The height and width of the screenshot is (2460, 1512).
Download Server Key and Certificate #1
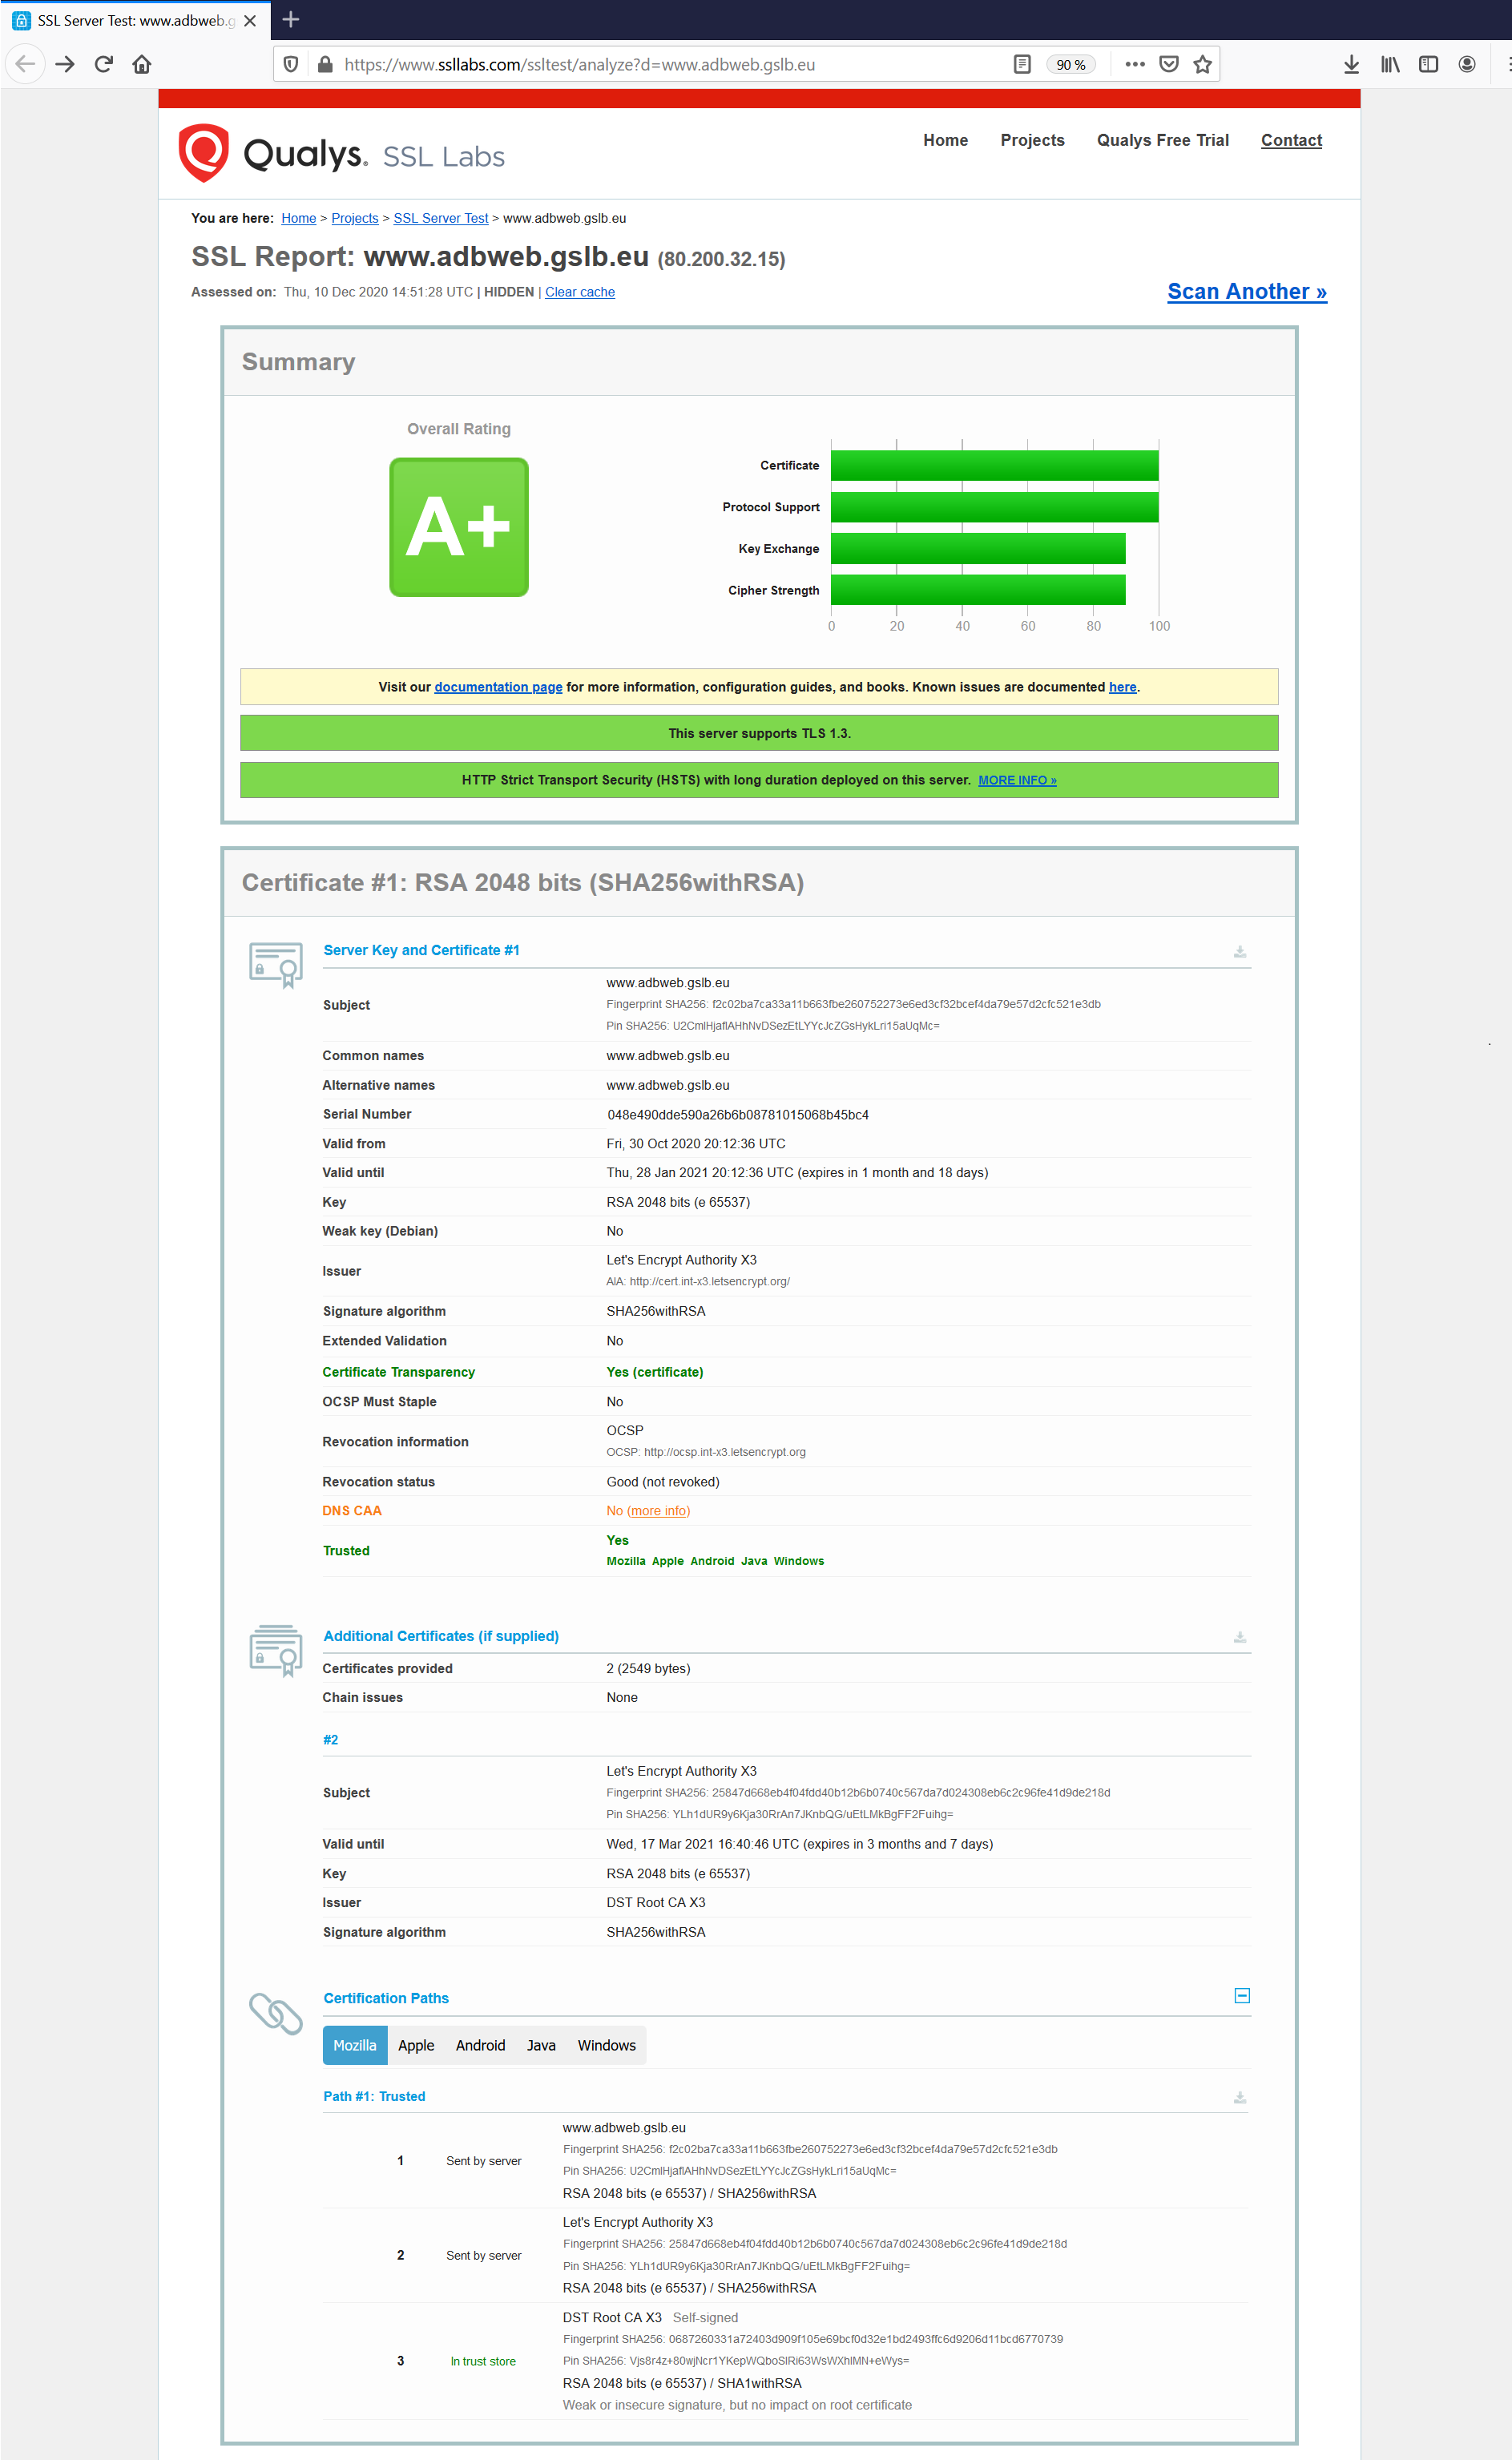[1239, 951]
